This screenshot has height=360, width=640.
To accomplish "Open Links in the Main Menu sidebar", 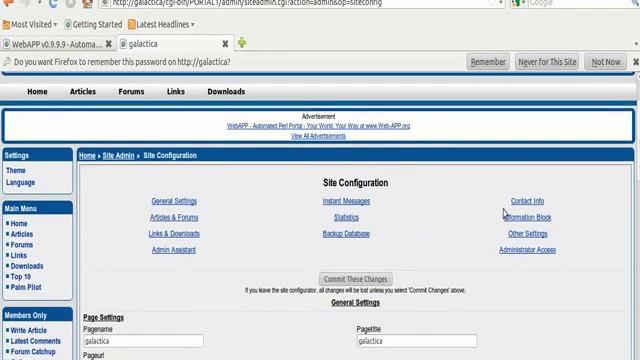I will pyautogui.click(x=18, y=256).
